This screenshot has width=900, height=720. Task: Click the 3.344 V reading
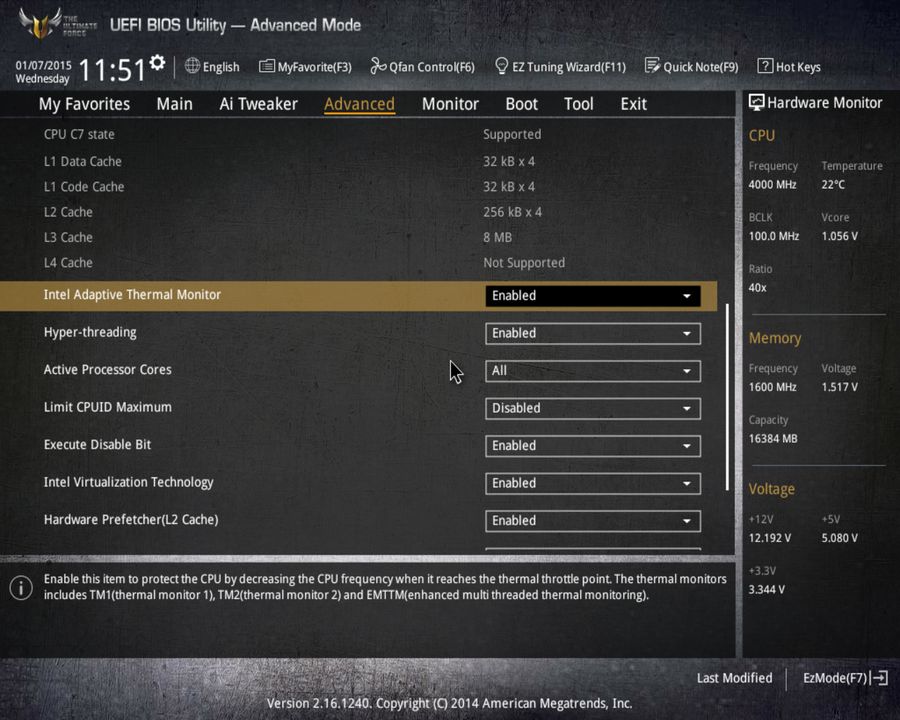point(766,590)
